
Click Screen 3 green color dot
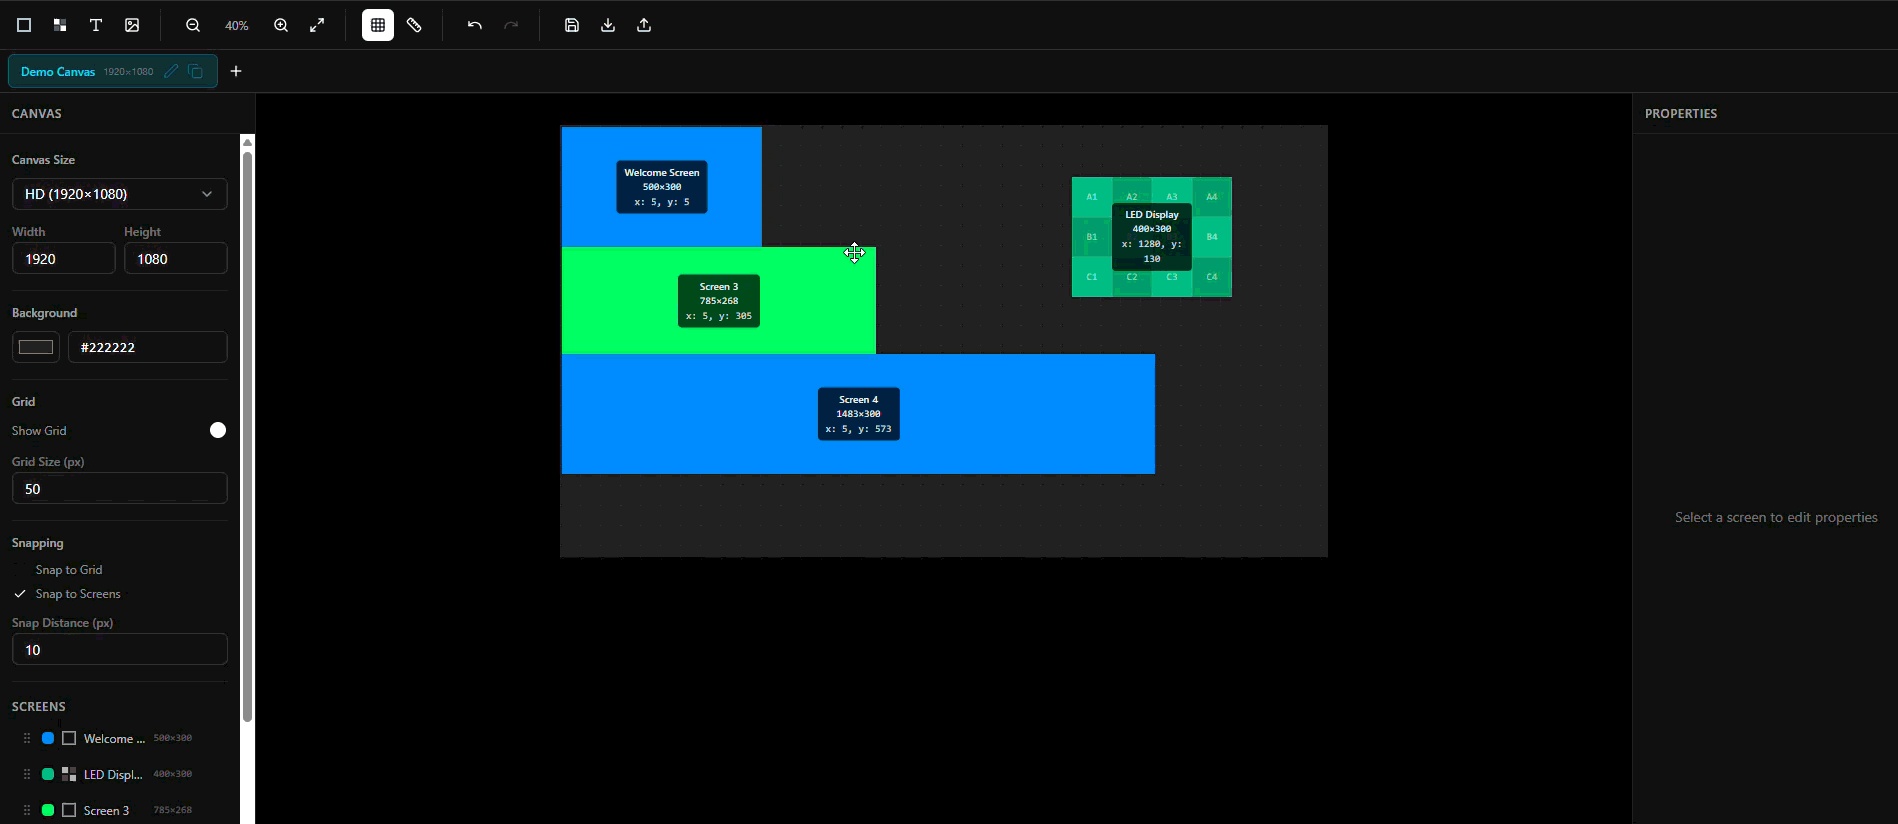48,810
